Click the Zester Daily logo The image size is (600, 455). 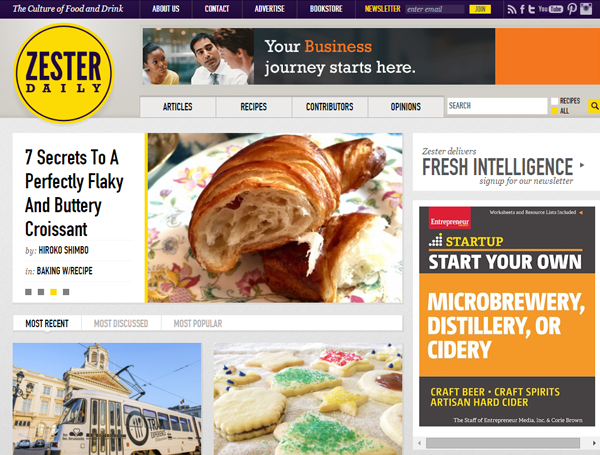[64, 73]
